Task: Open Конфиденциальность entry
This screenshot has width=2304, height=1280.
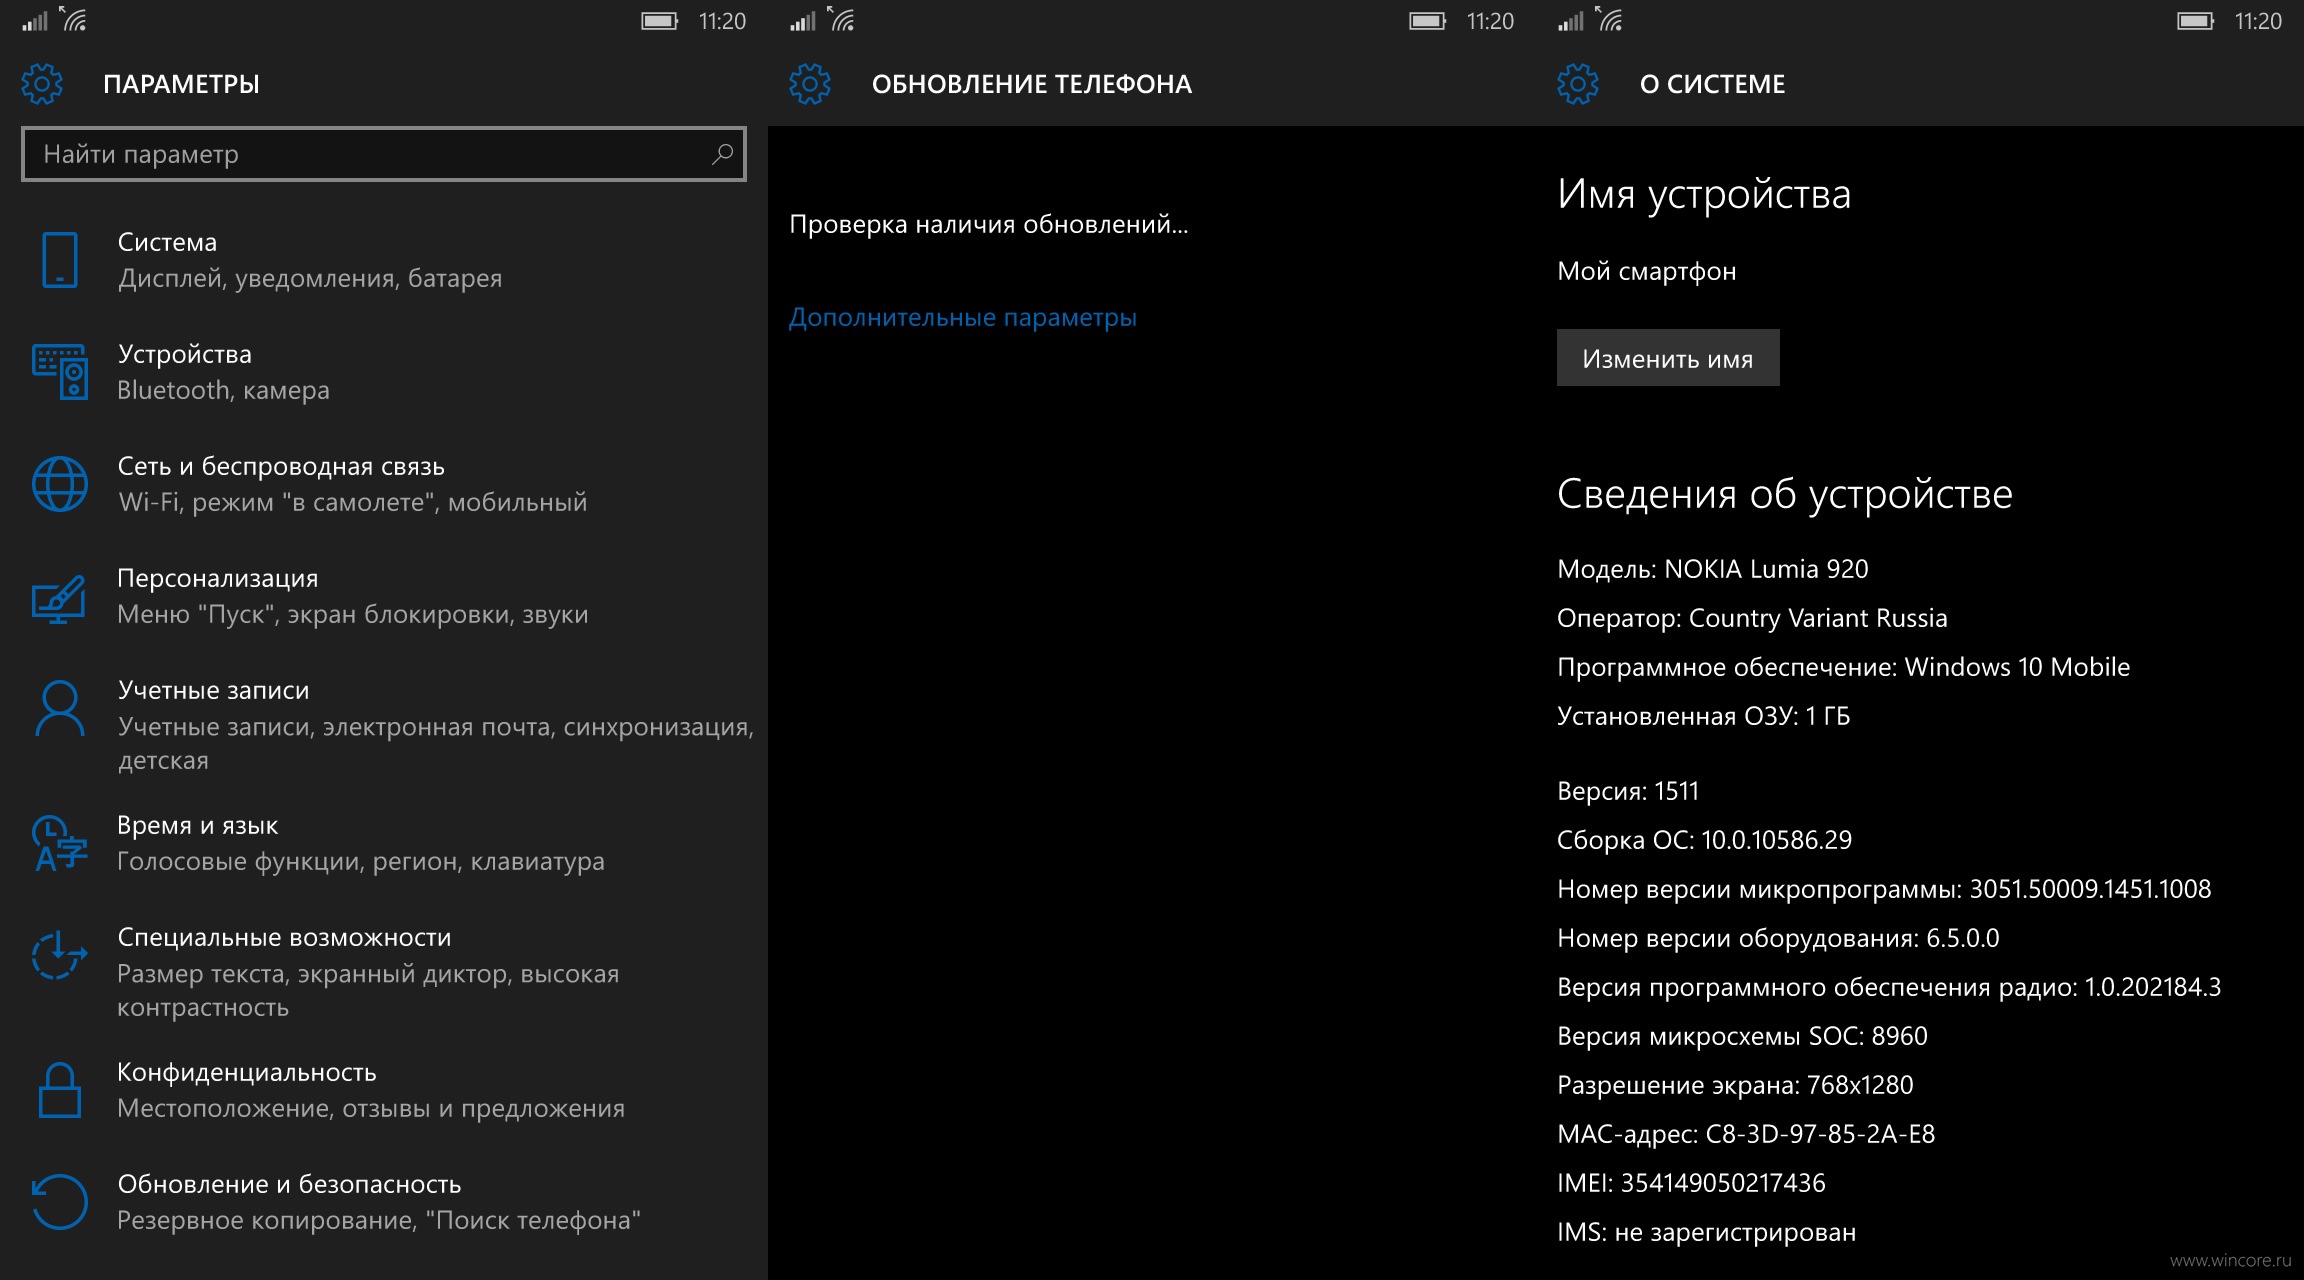Action: 384,1090
